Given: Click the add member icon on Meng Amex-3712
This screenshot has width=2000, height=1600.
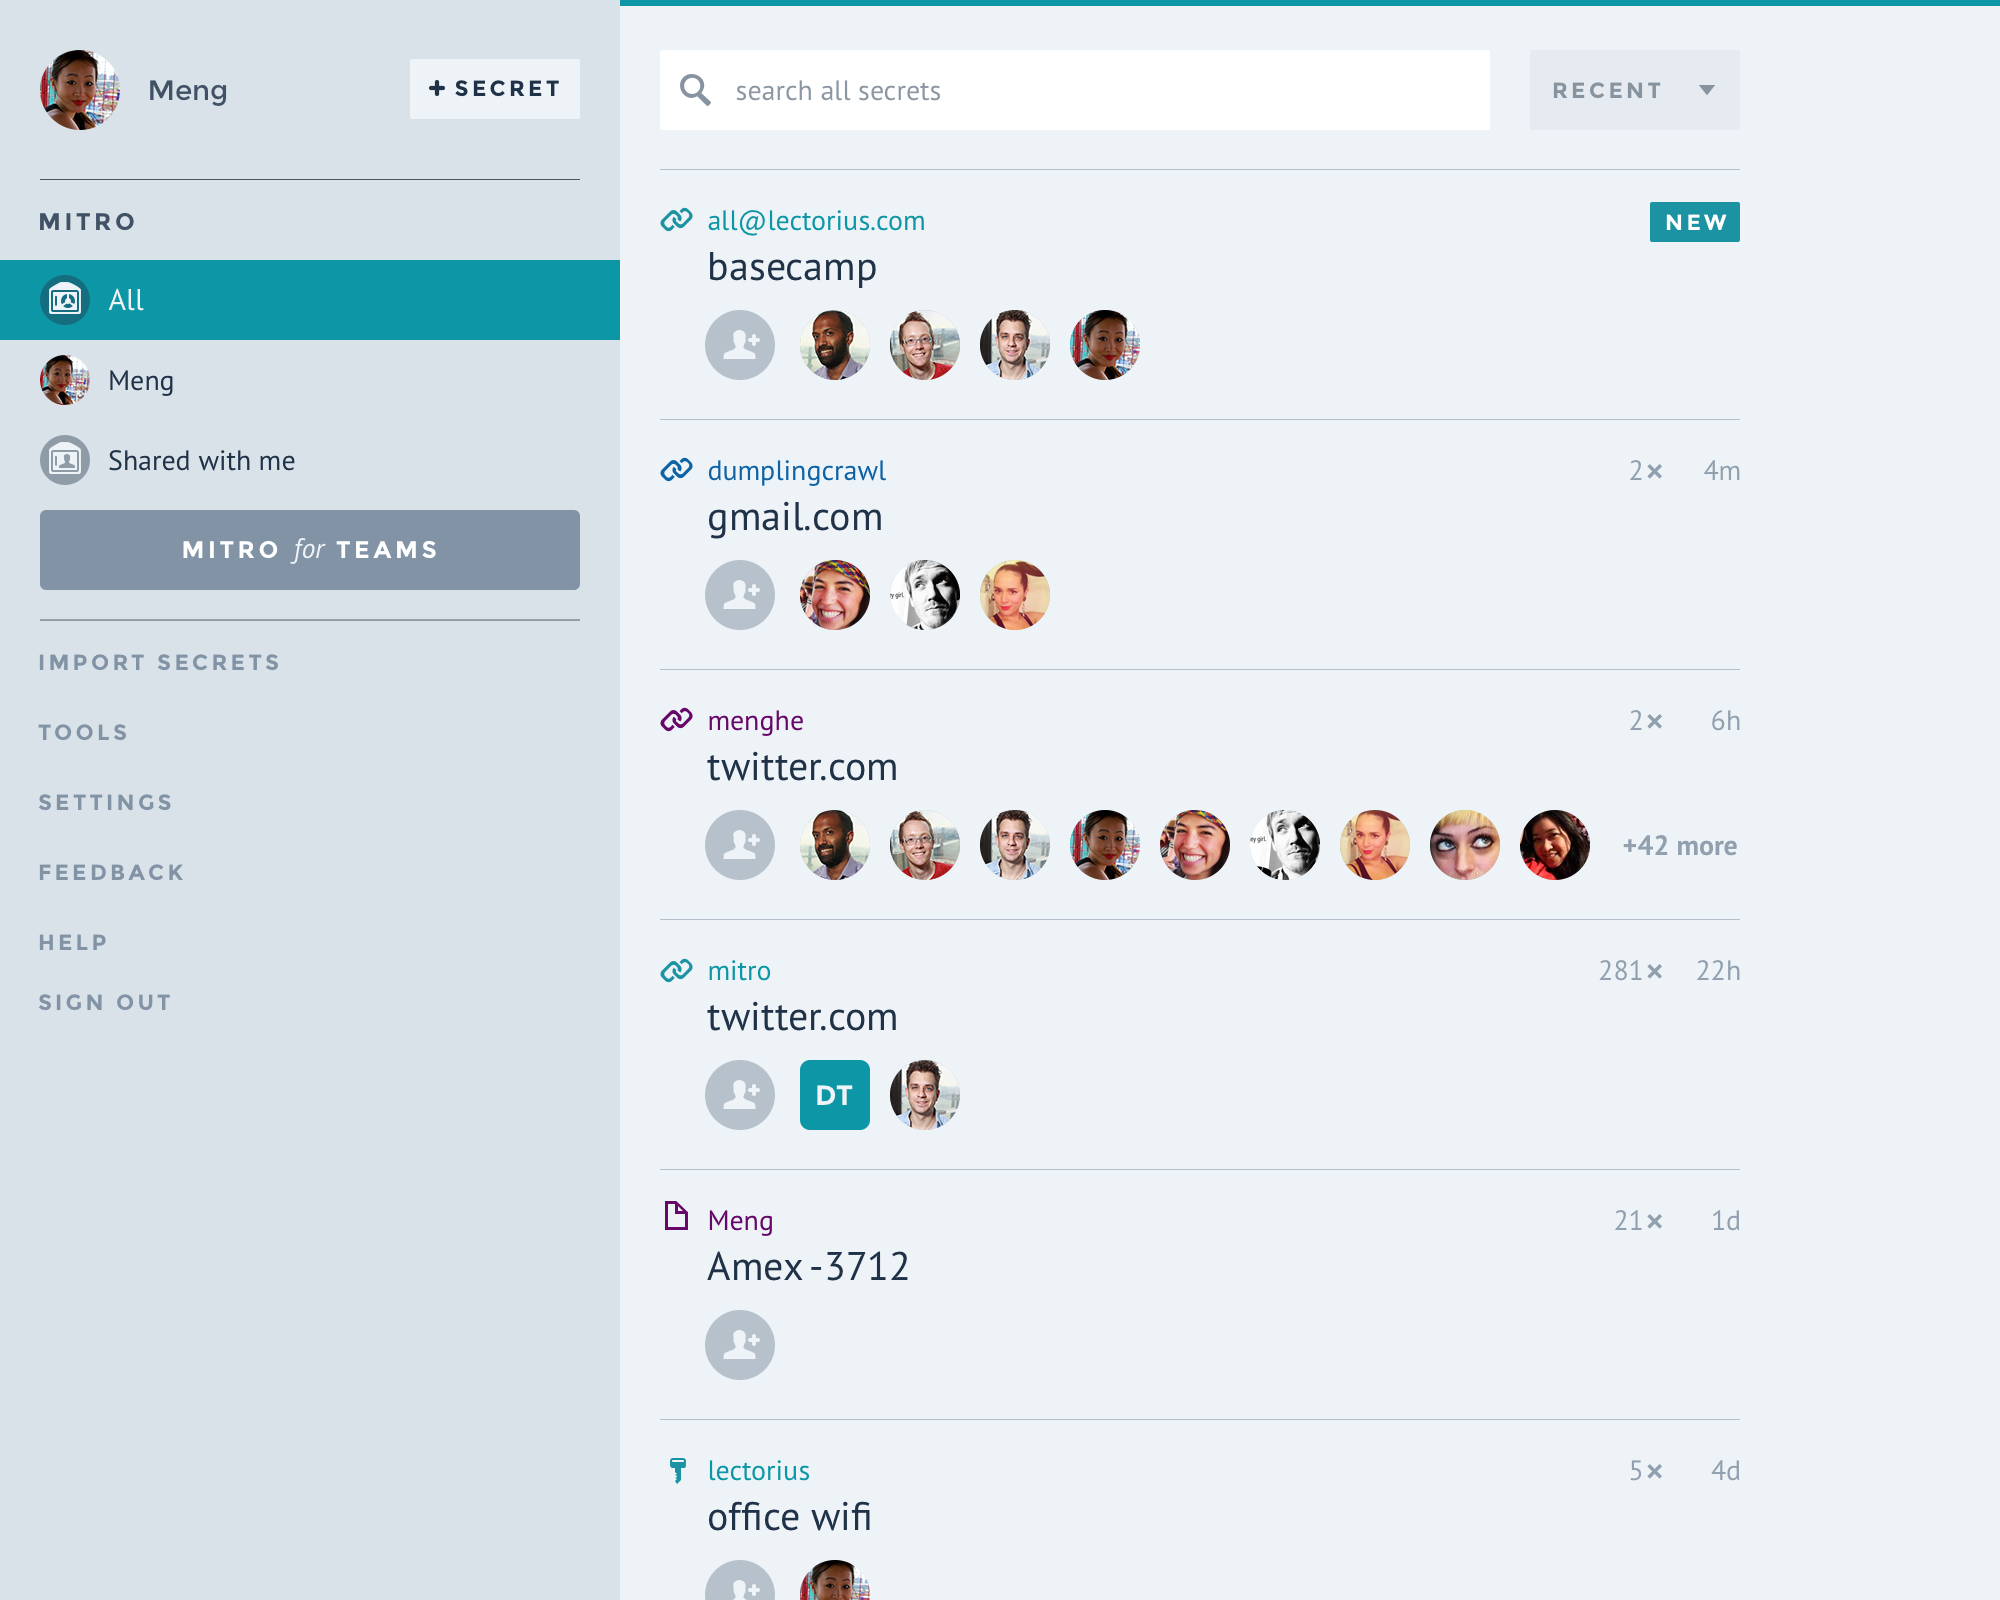Looking at the screenshot, I should (740, 1344).
